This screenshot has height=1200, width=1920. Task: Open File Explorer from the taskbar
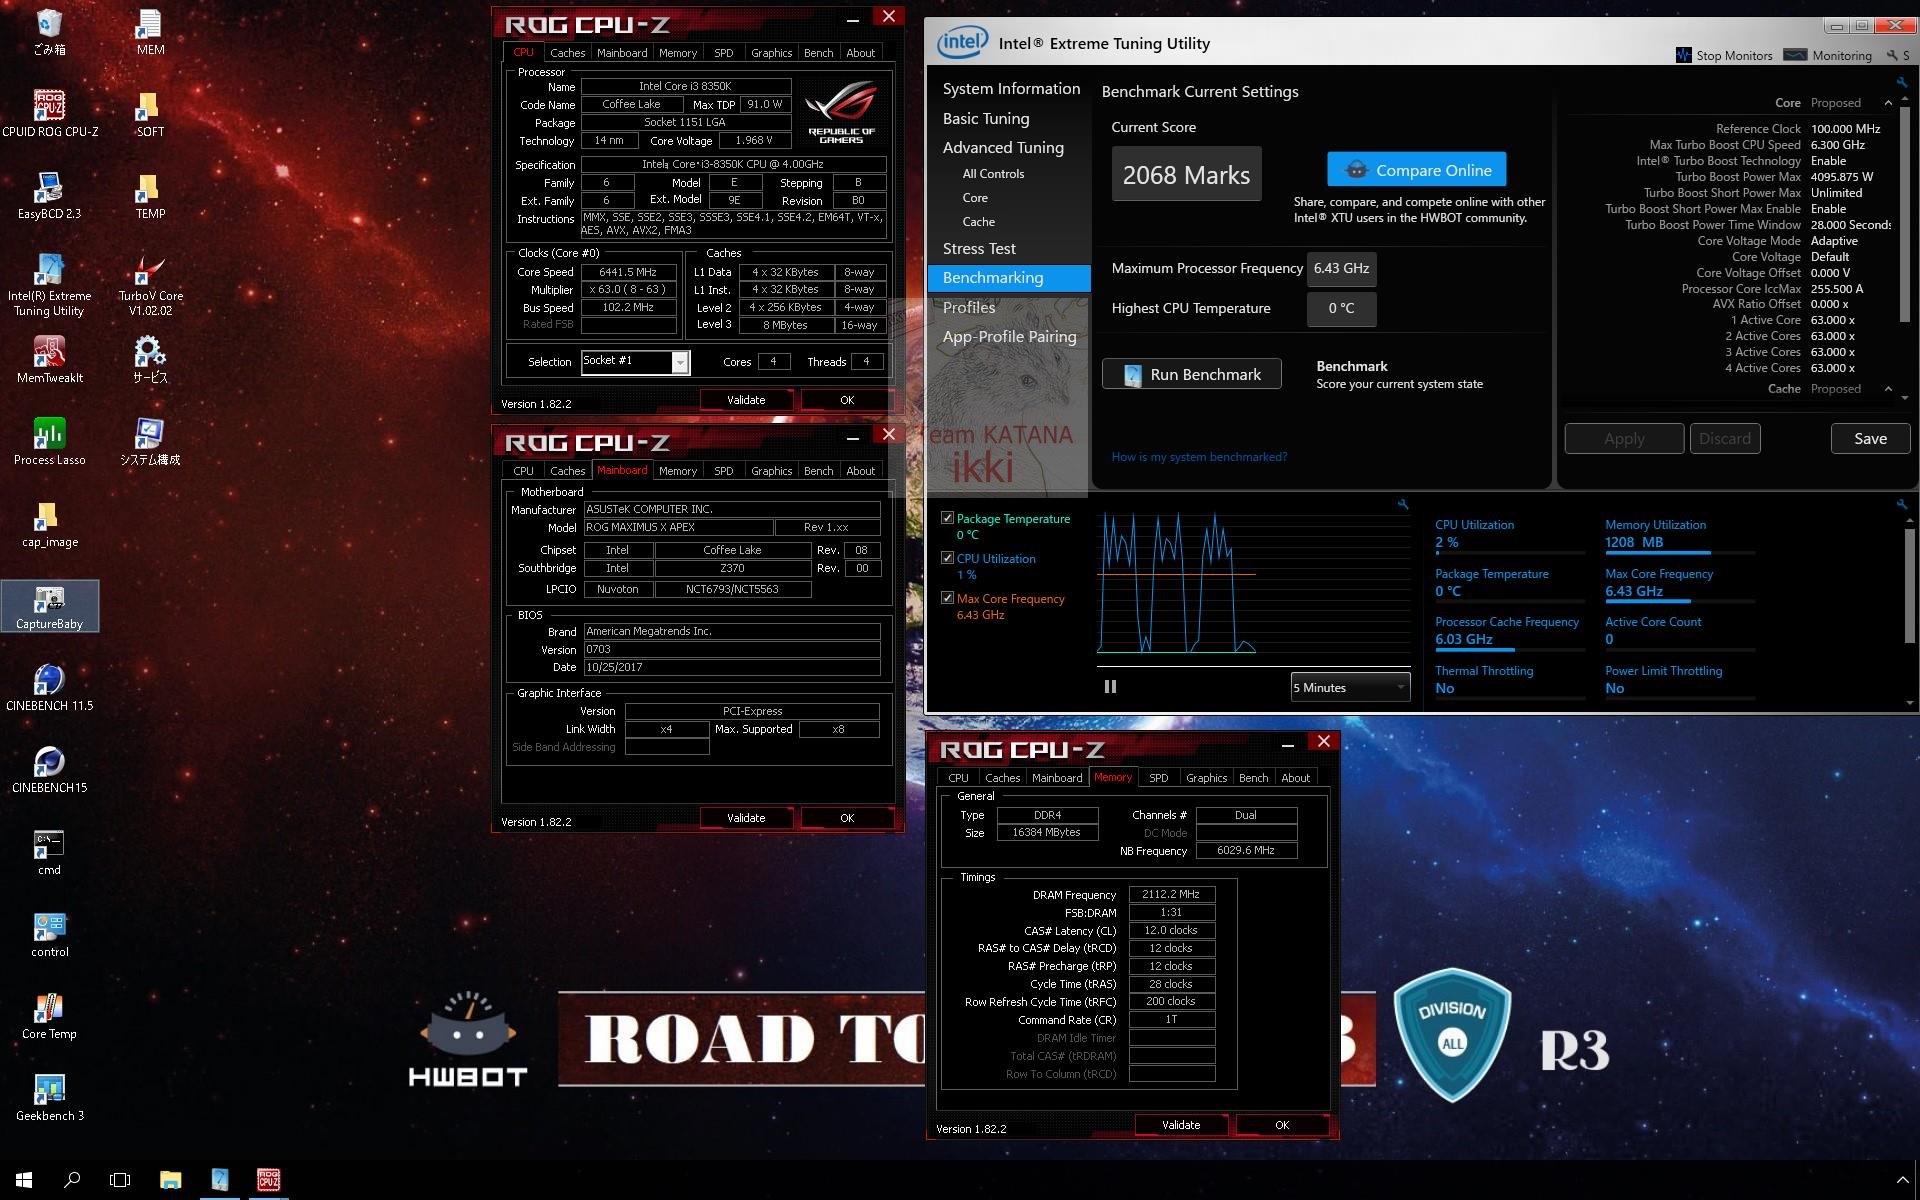(x=170, y=1180)
